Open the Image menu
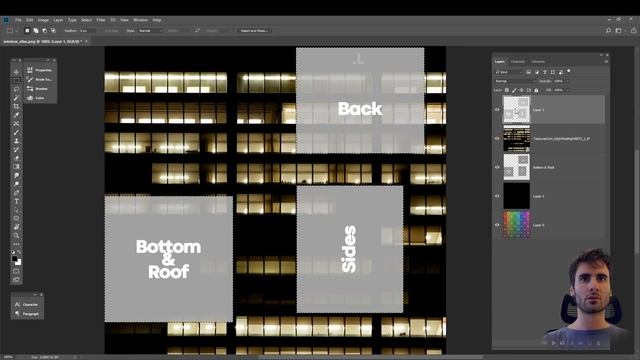The height and width of the screenshot is (360, 640). [43, 20]
